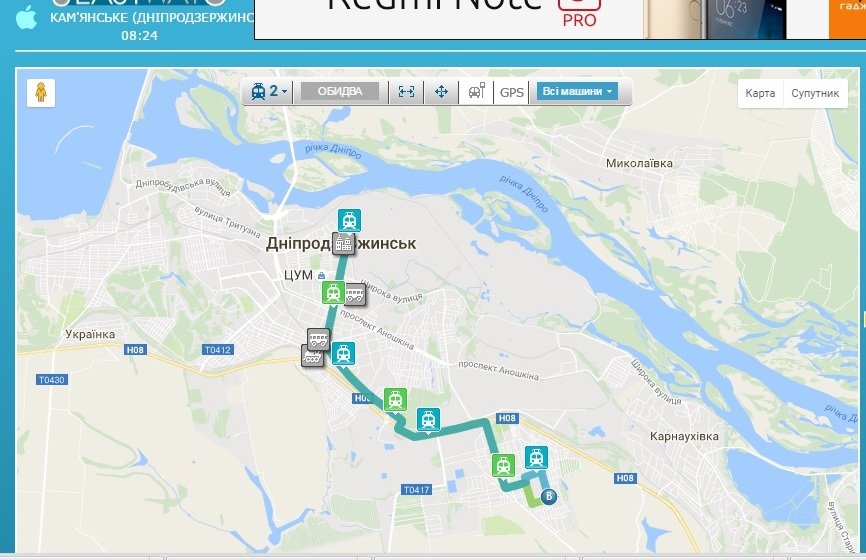Click the fit-route-to-width icon
Screen dimensions: 866x560
point(406,92)
